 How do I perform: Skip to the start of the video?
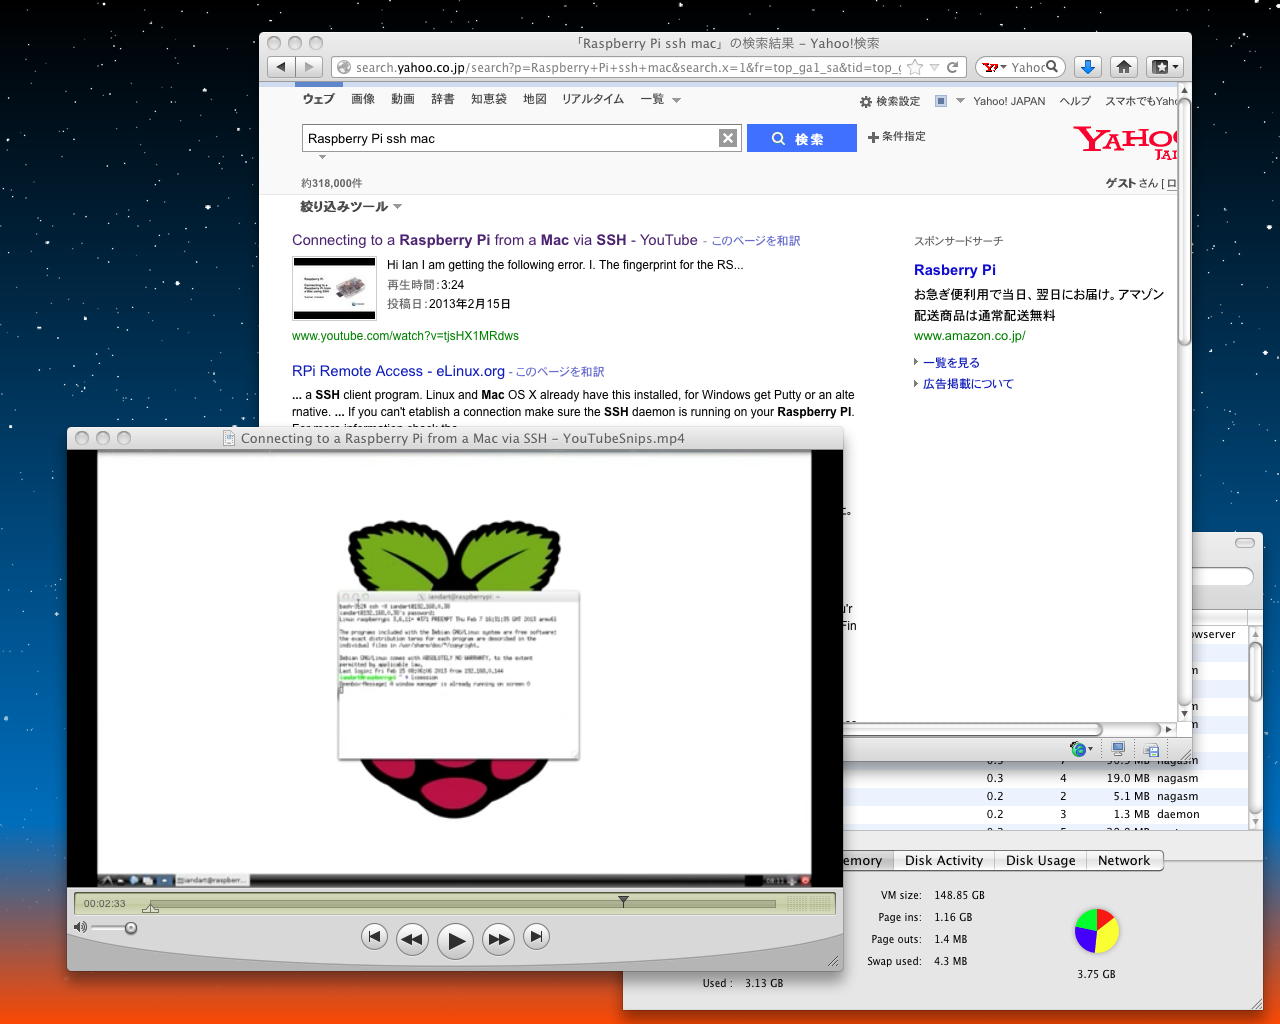tap(374, 937)
